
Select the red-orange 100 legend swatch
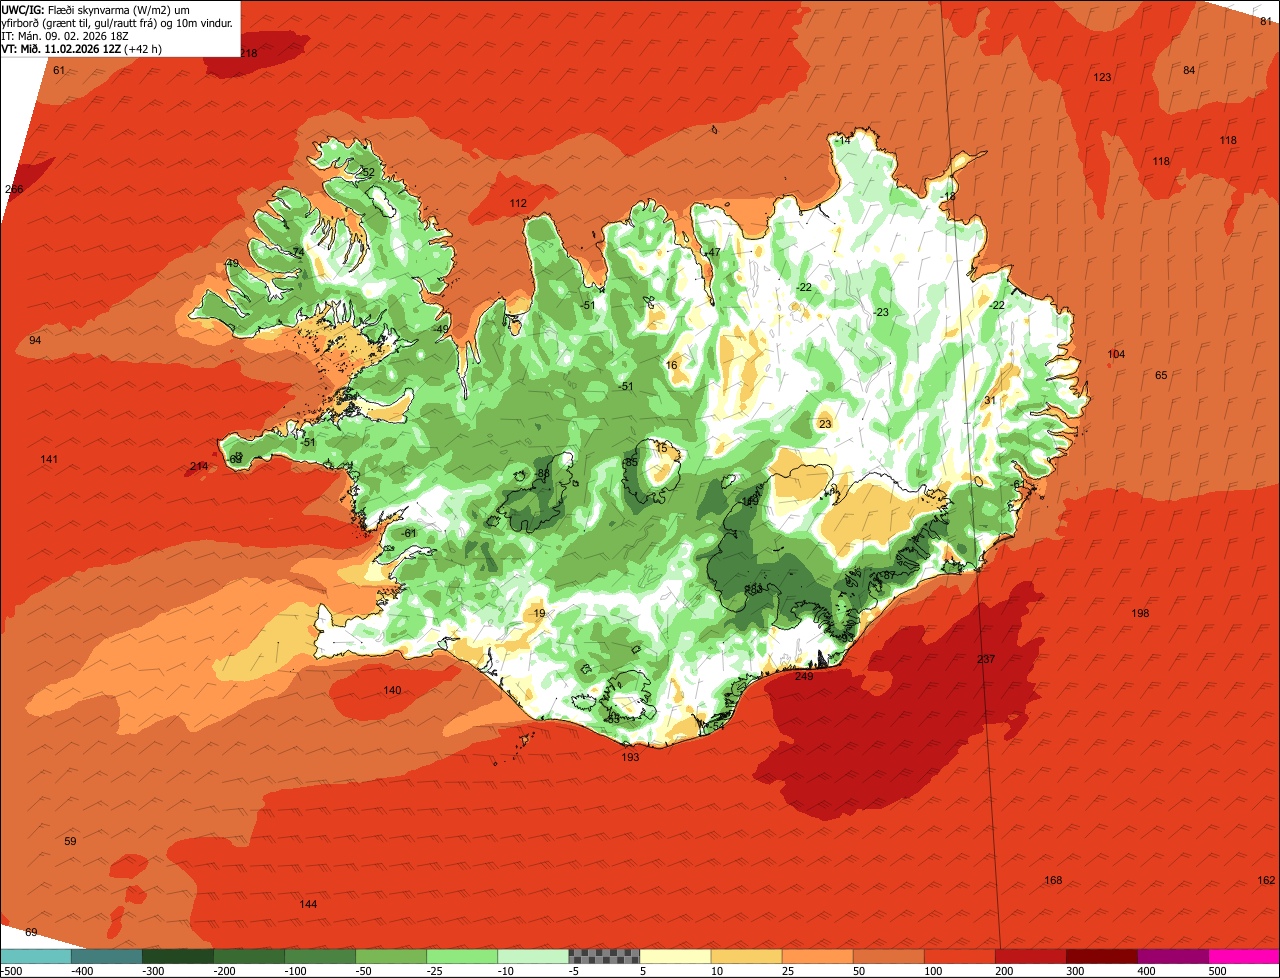pos(959,956)
